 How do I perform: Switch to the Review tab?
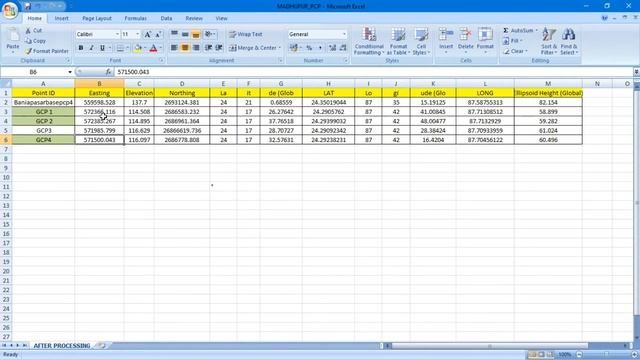click(194, 18)
